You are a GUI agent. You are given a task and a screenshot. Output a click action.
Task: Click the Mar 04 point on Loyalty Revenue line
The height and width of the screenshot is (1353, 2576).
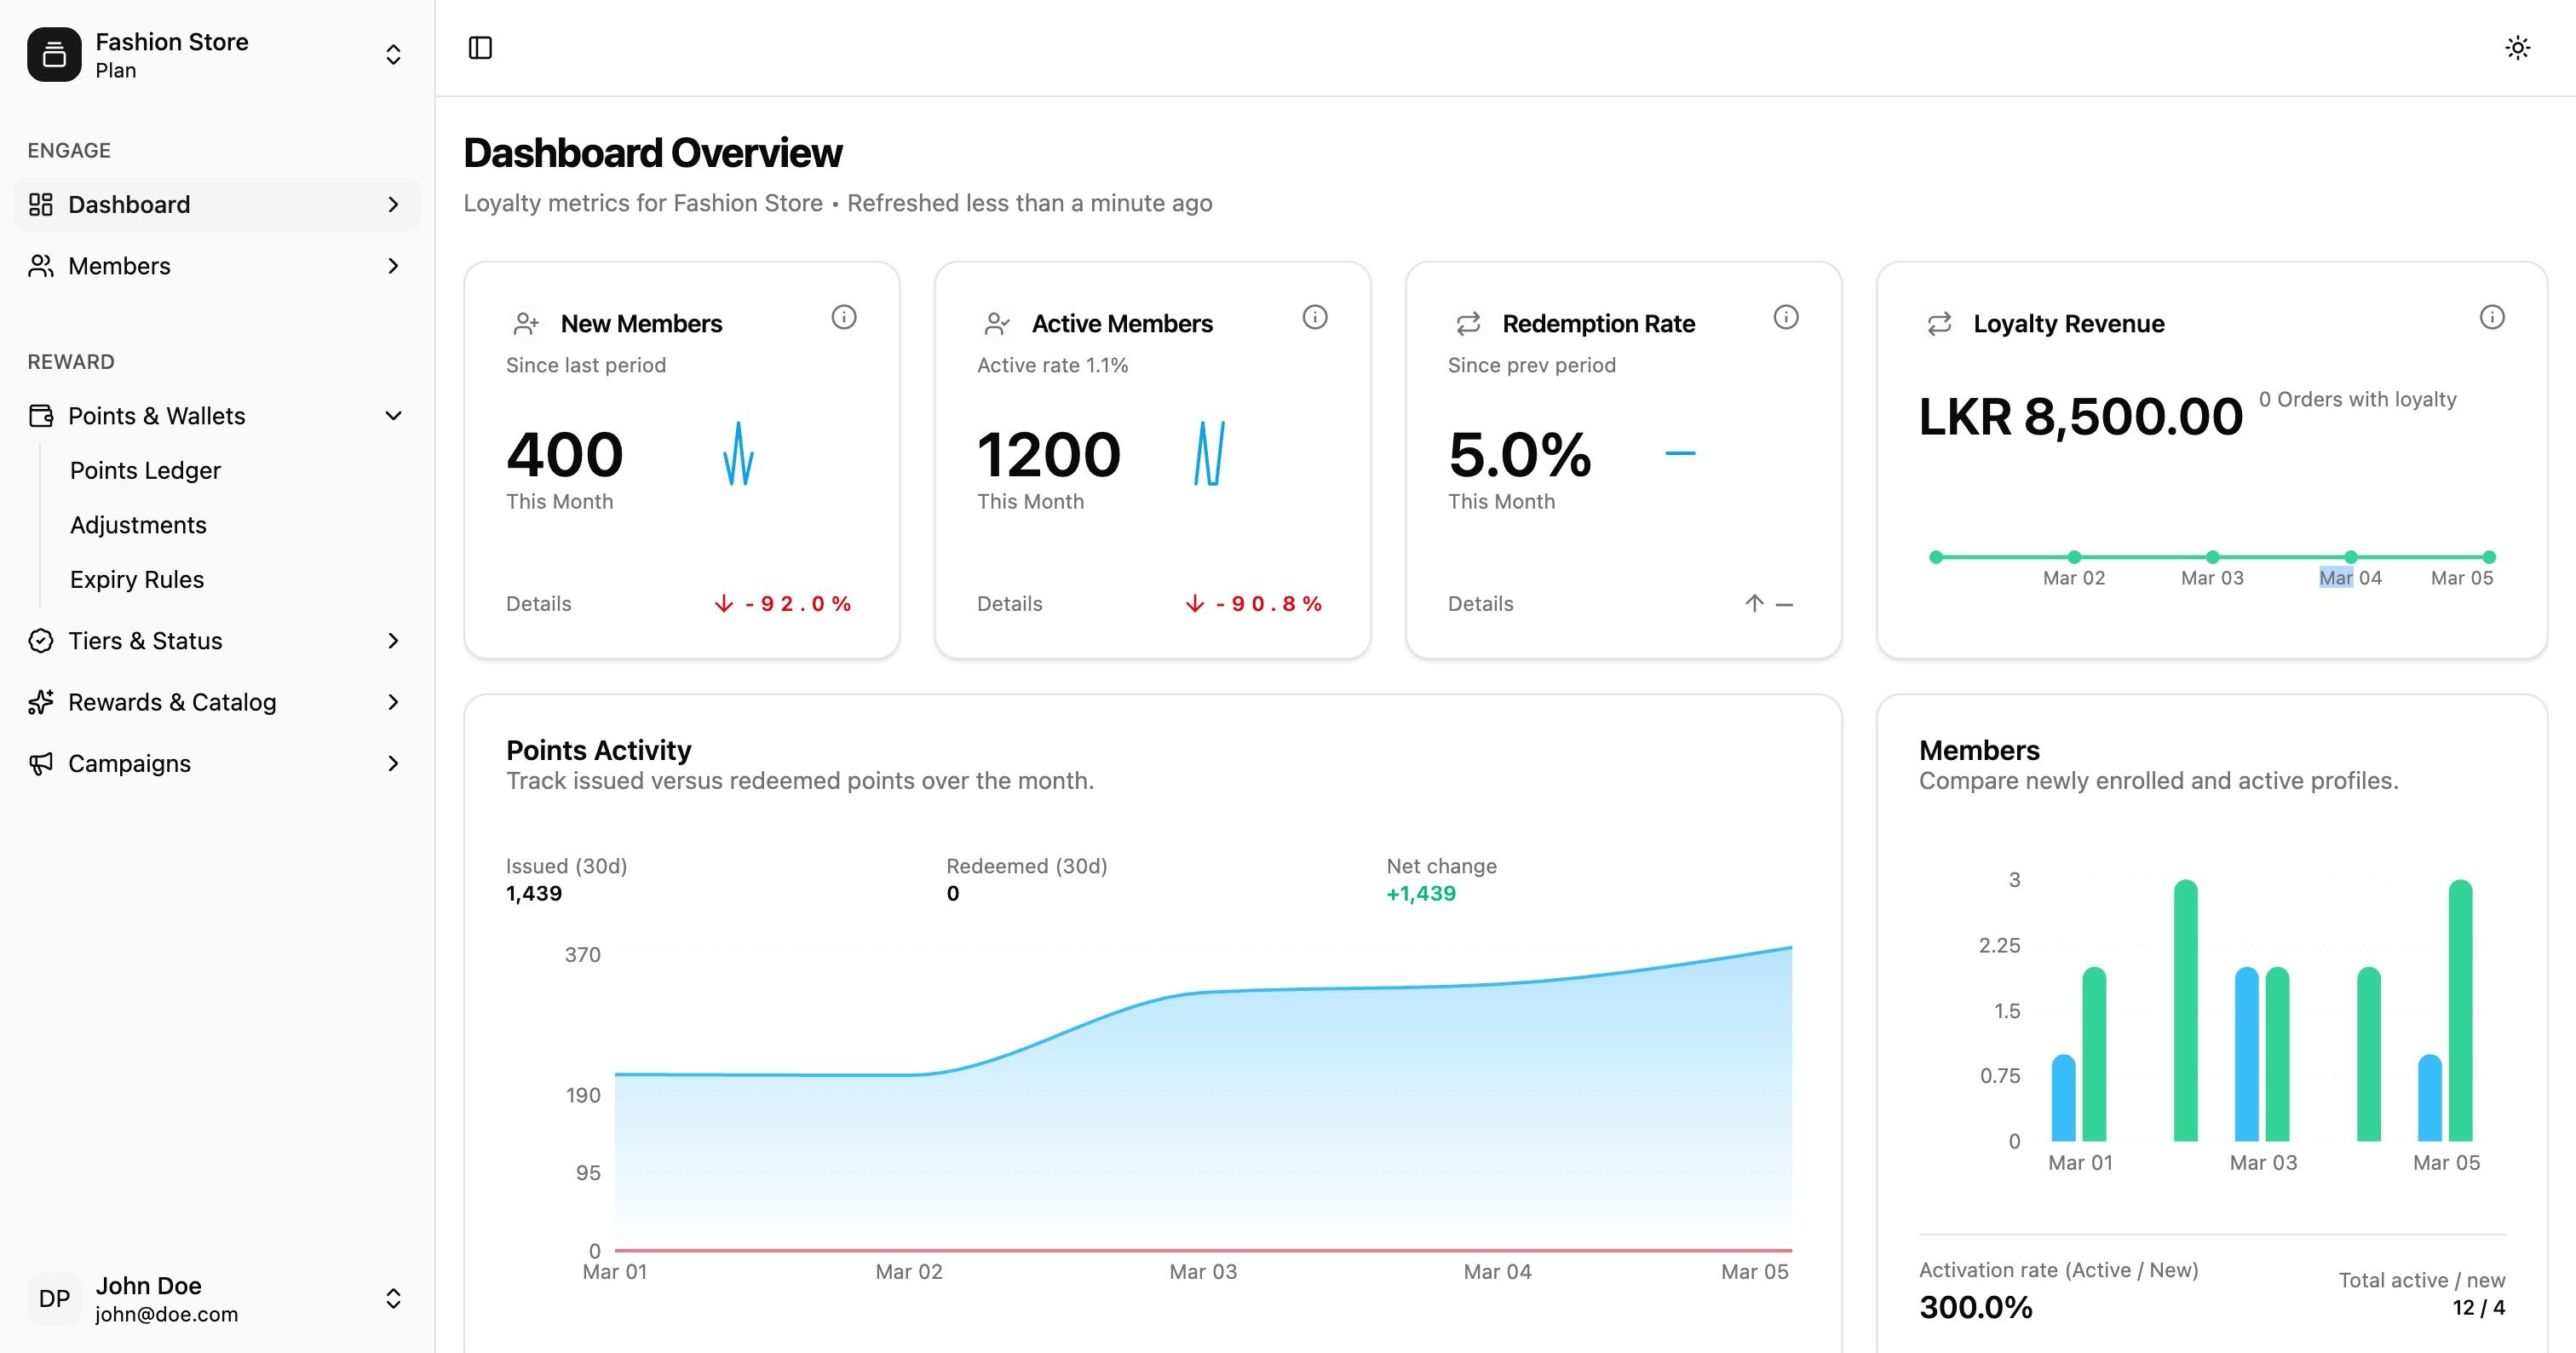click(2351, 557)
